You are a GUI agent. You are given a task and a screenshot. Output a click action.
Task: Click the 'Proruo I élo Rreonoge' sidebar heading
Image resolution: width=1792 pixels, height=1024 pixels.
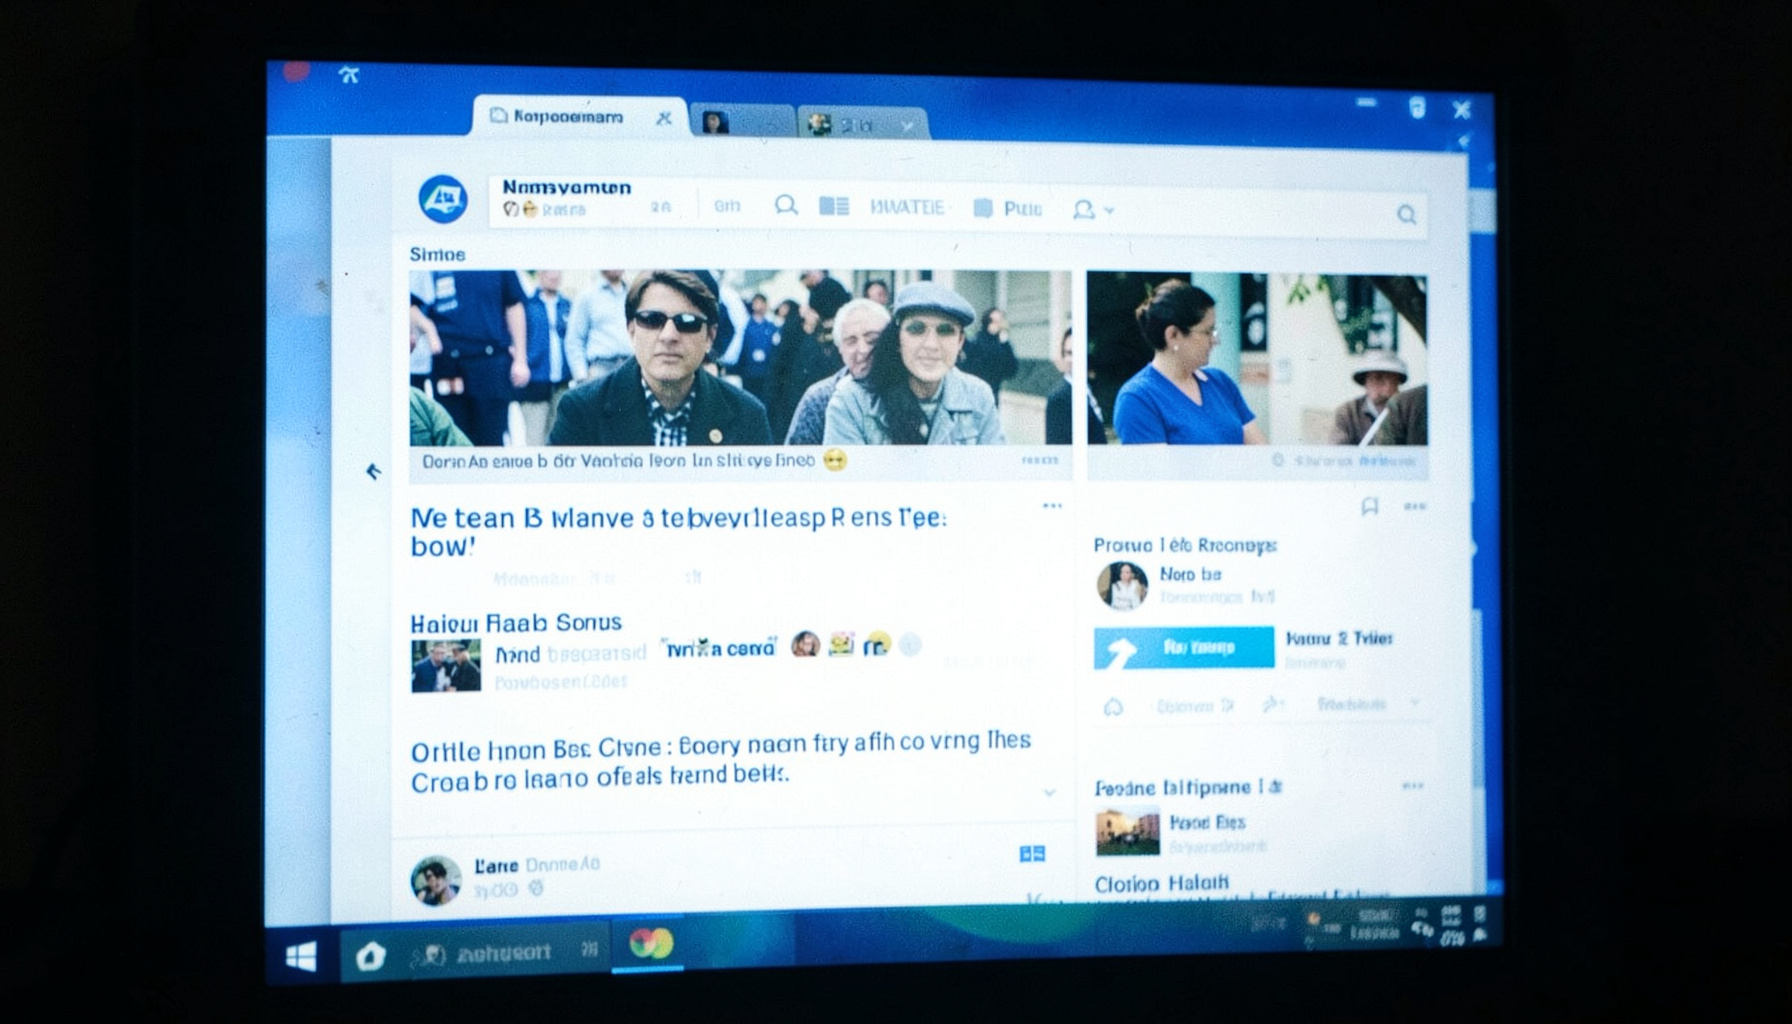[1185, 545]
